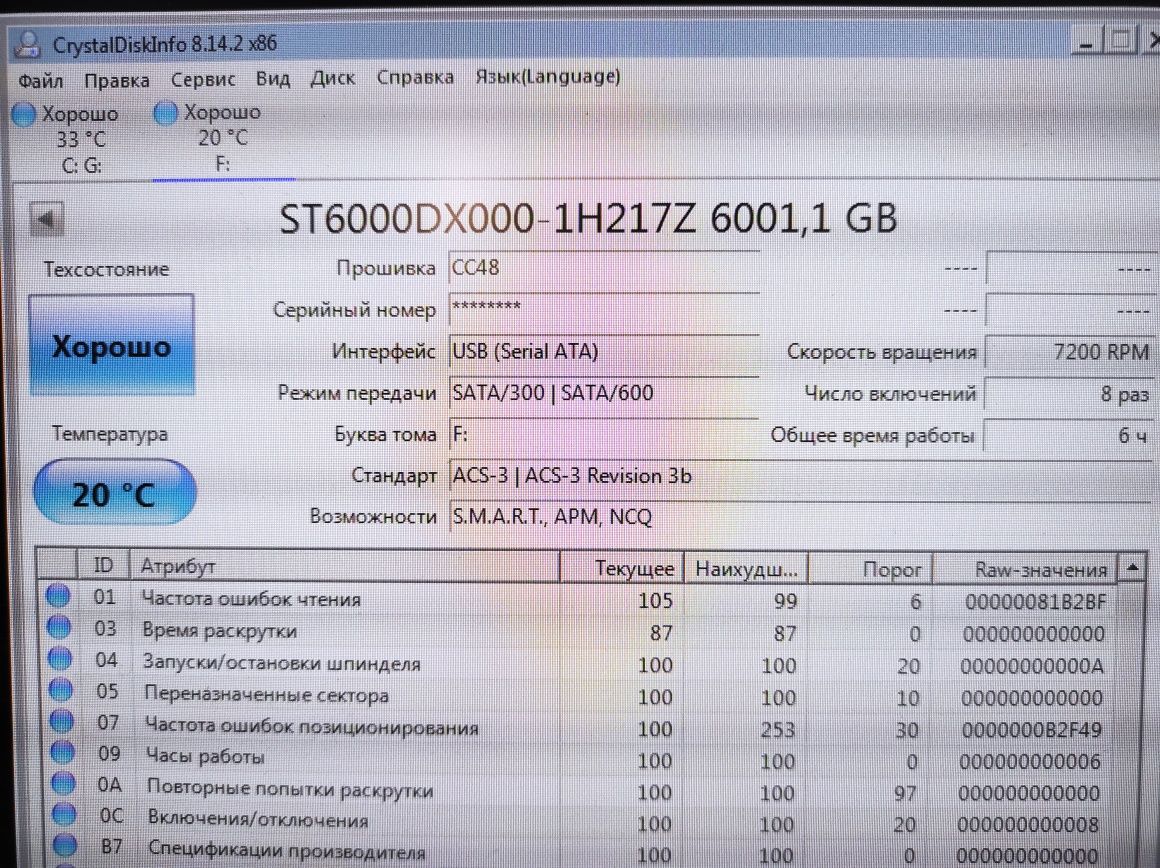
Task: Click status icon of attribute 05
Action: [x=61, y=690]
